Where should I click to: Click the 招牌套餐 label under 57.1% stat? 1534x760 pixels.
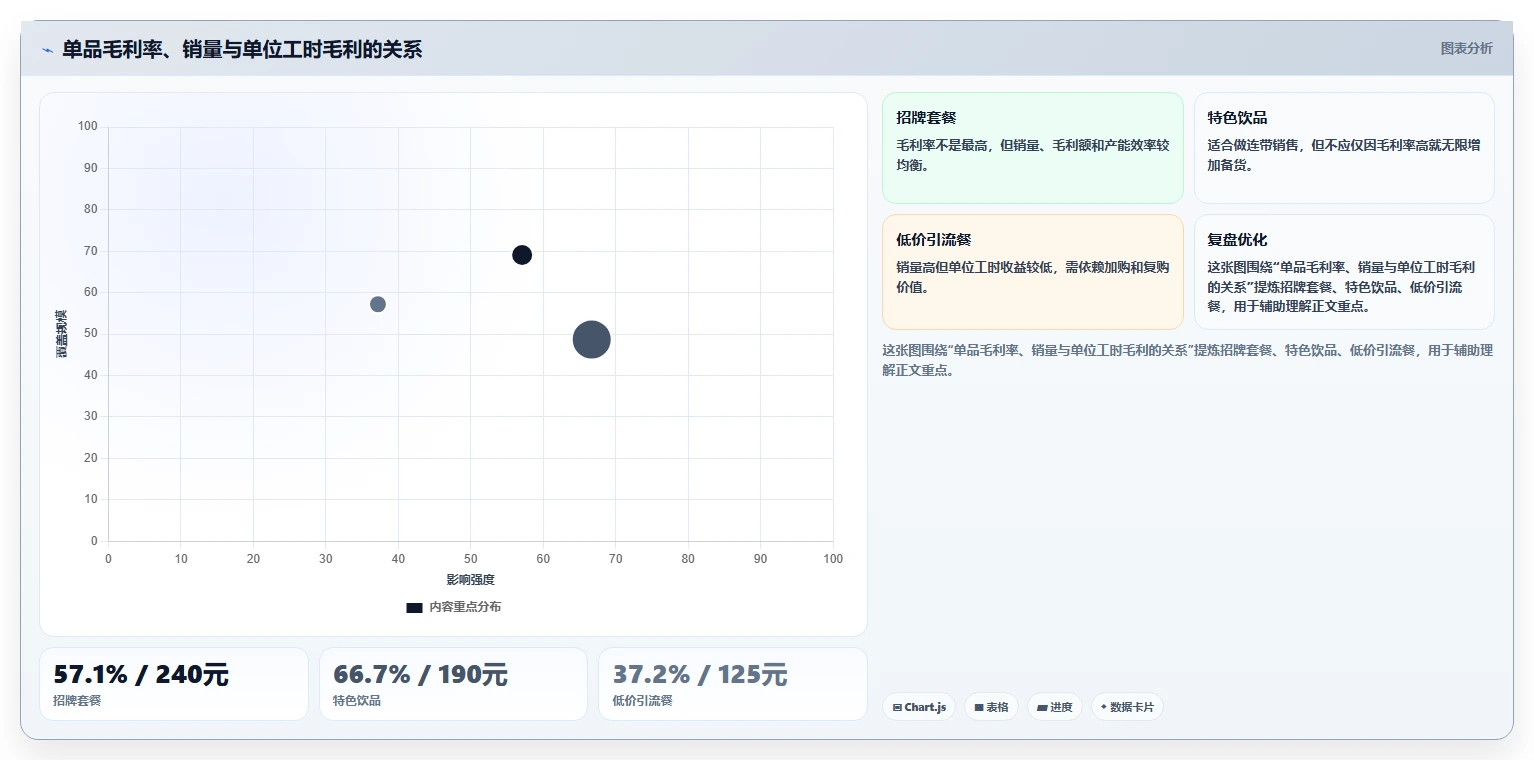pos(77,701)
